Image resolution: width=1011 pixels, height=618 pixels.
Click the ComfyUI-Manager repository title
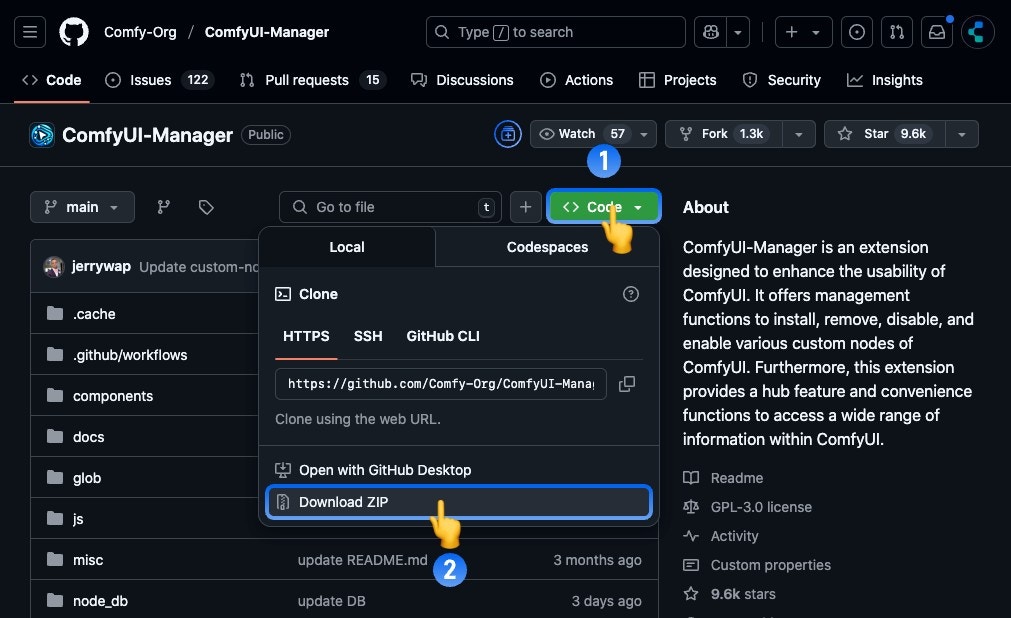coord(147,135)
